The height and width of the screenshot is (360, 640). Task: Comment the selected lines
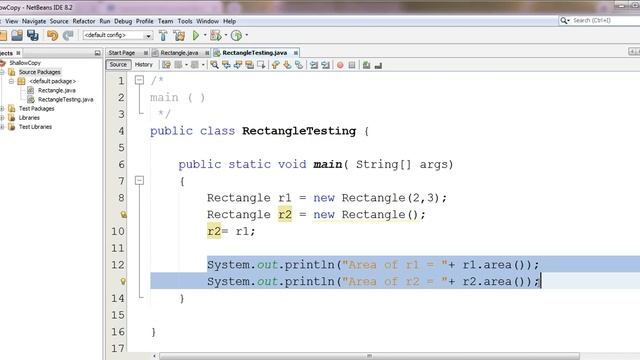click(367, 65)
